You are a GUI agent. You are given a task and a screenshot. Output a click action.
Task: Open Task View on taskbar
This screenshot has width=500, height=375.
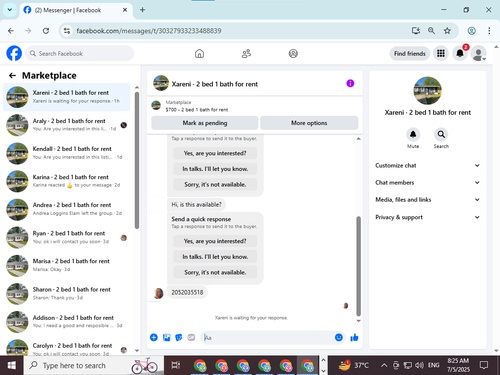tap(175, 365)
